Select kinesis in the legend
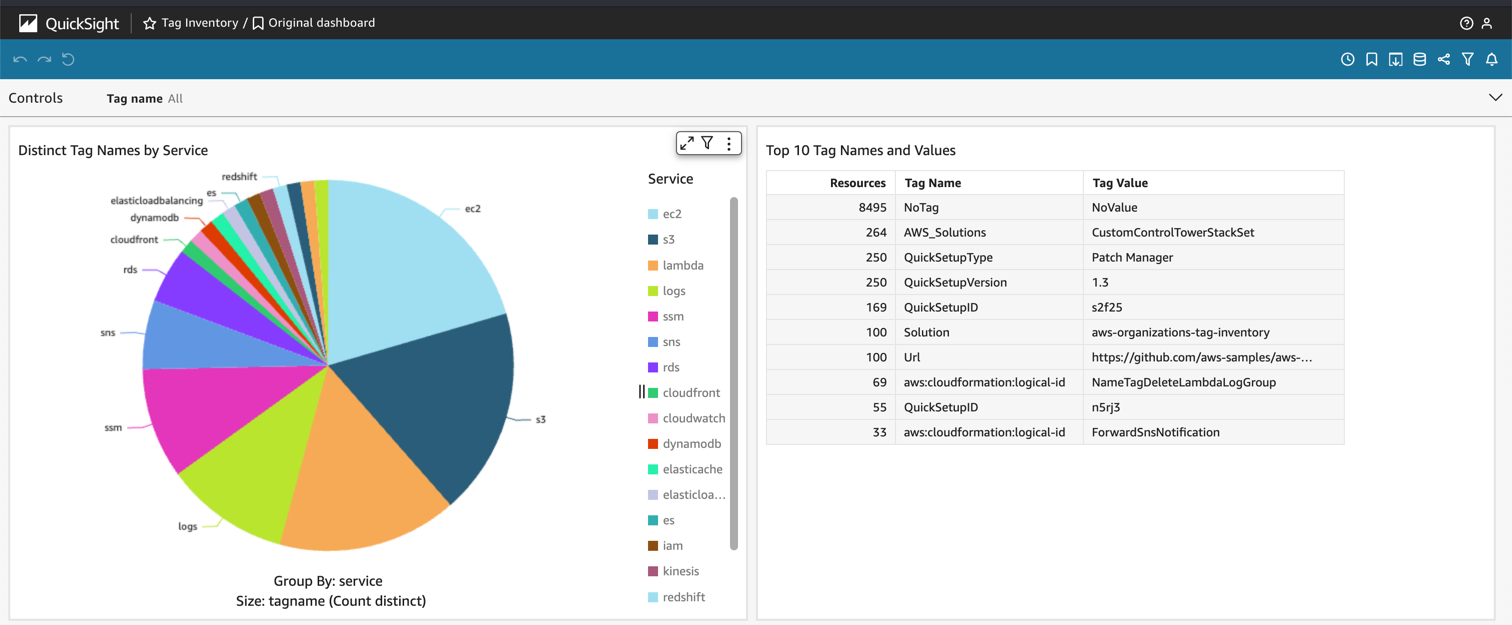Screen dimensions: 1512x625 point(681,571)
